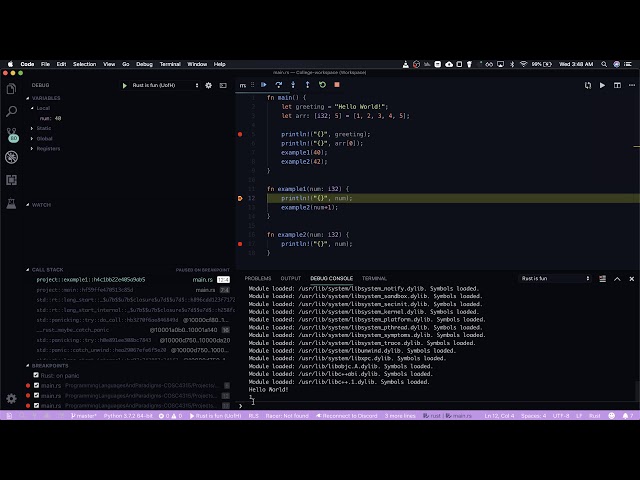Grab the debug toolbar drag handle

click(252, 85)
